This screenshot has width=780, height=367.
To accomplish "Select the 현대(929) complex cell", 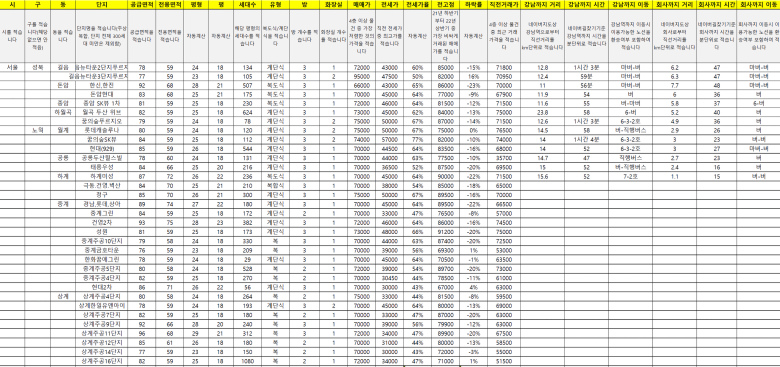I will (x=101, y=148).
